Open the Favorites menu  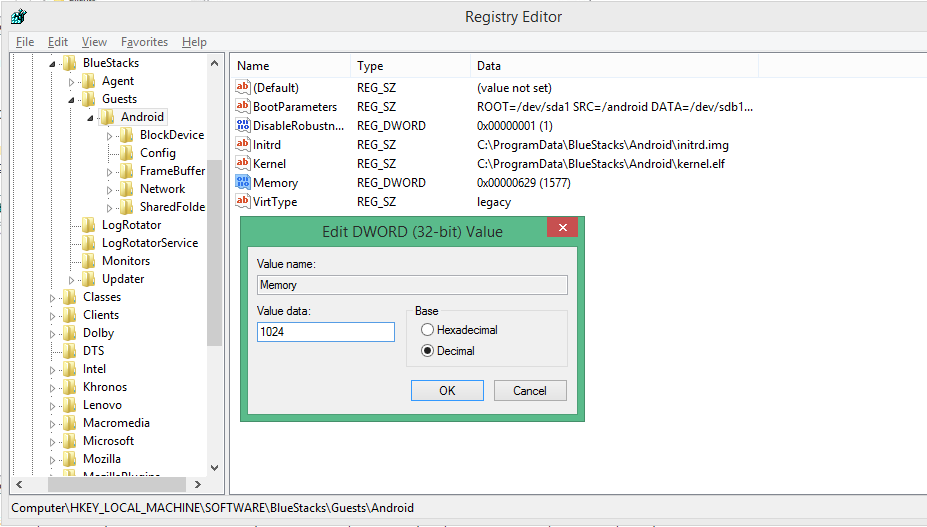point(144,42)
